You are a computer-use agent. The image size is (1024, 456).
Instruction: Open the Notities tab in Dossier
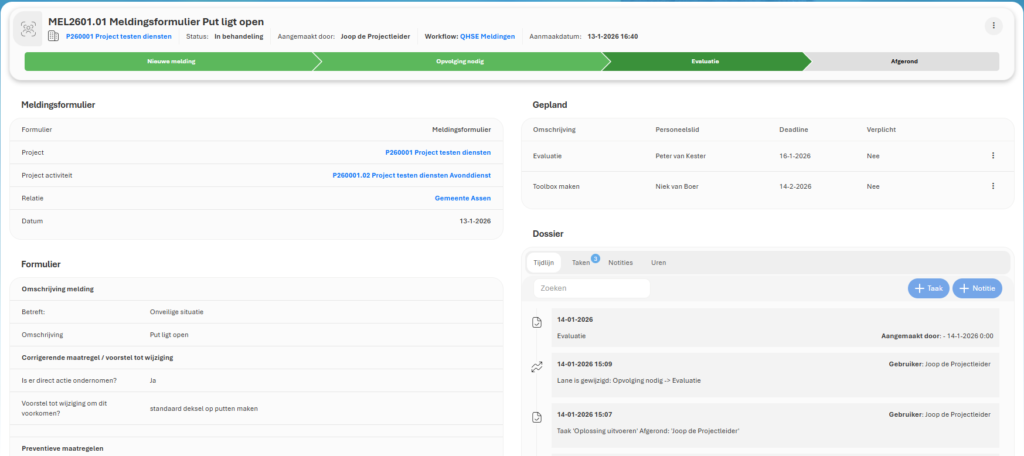click(620, 262)
